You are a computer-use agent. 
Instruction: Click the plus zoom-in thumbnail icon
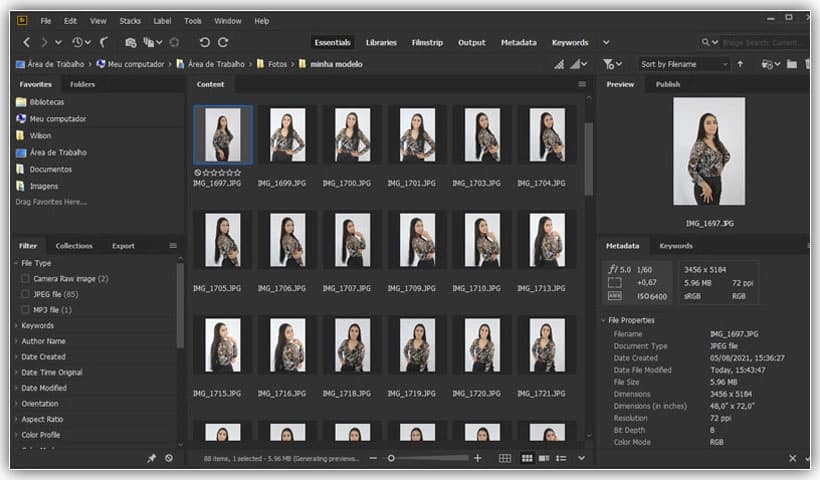(x=477, y=458)
